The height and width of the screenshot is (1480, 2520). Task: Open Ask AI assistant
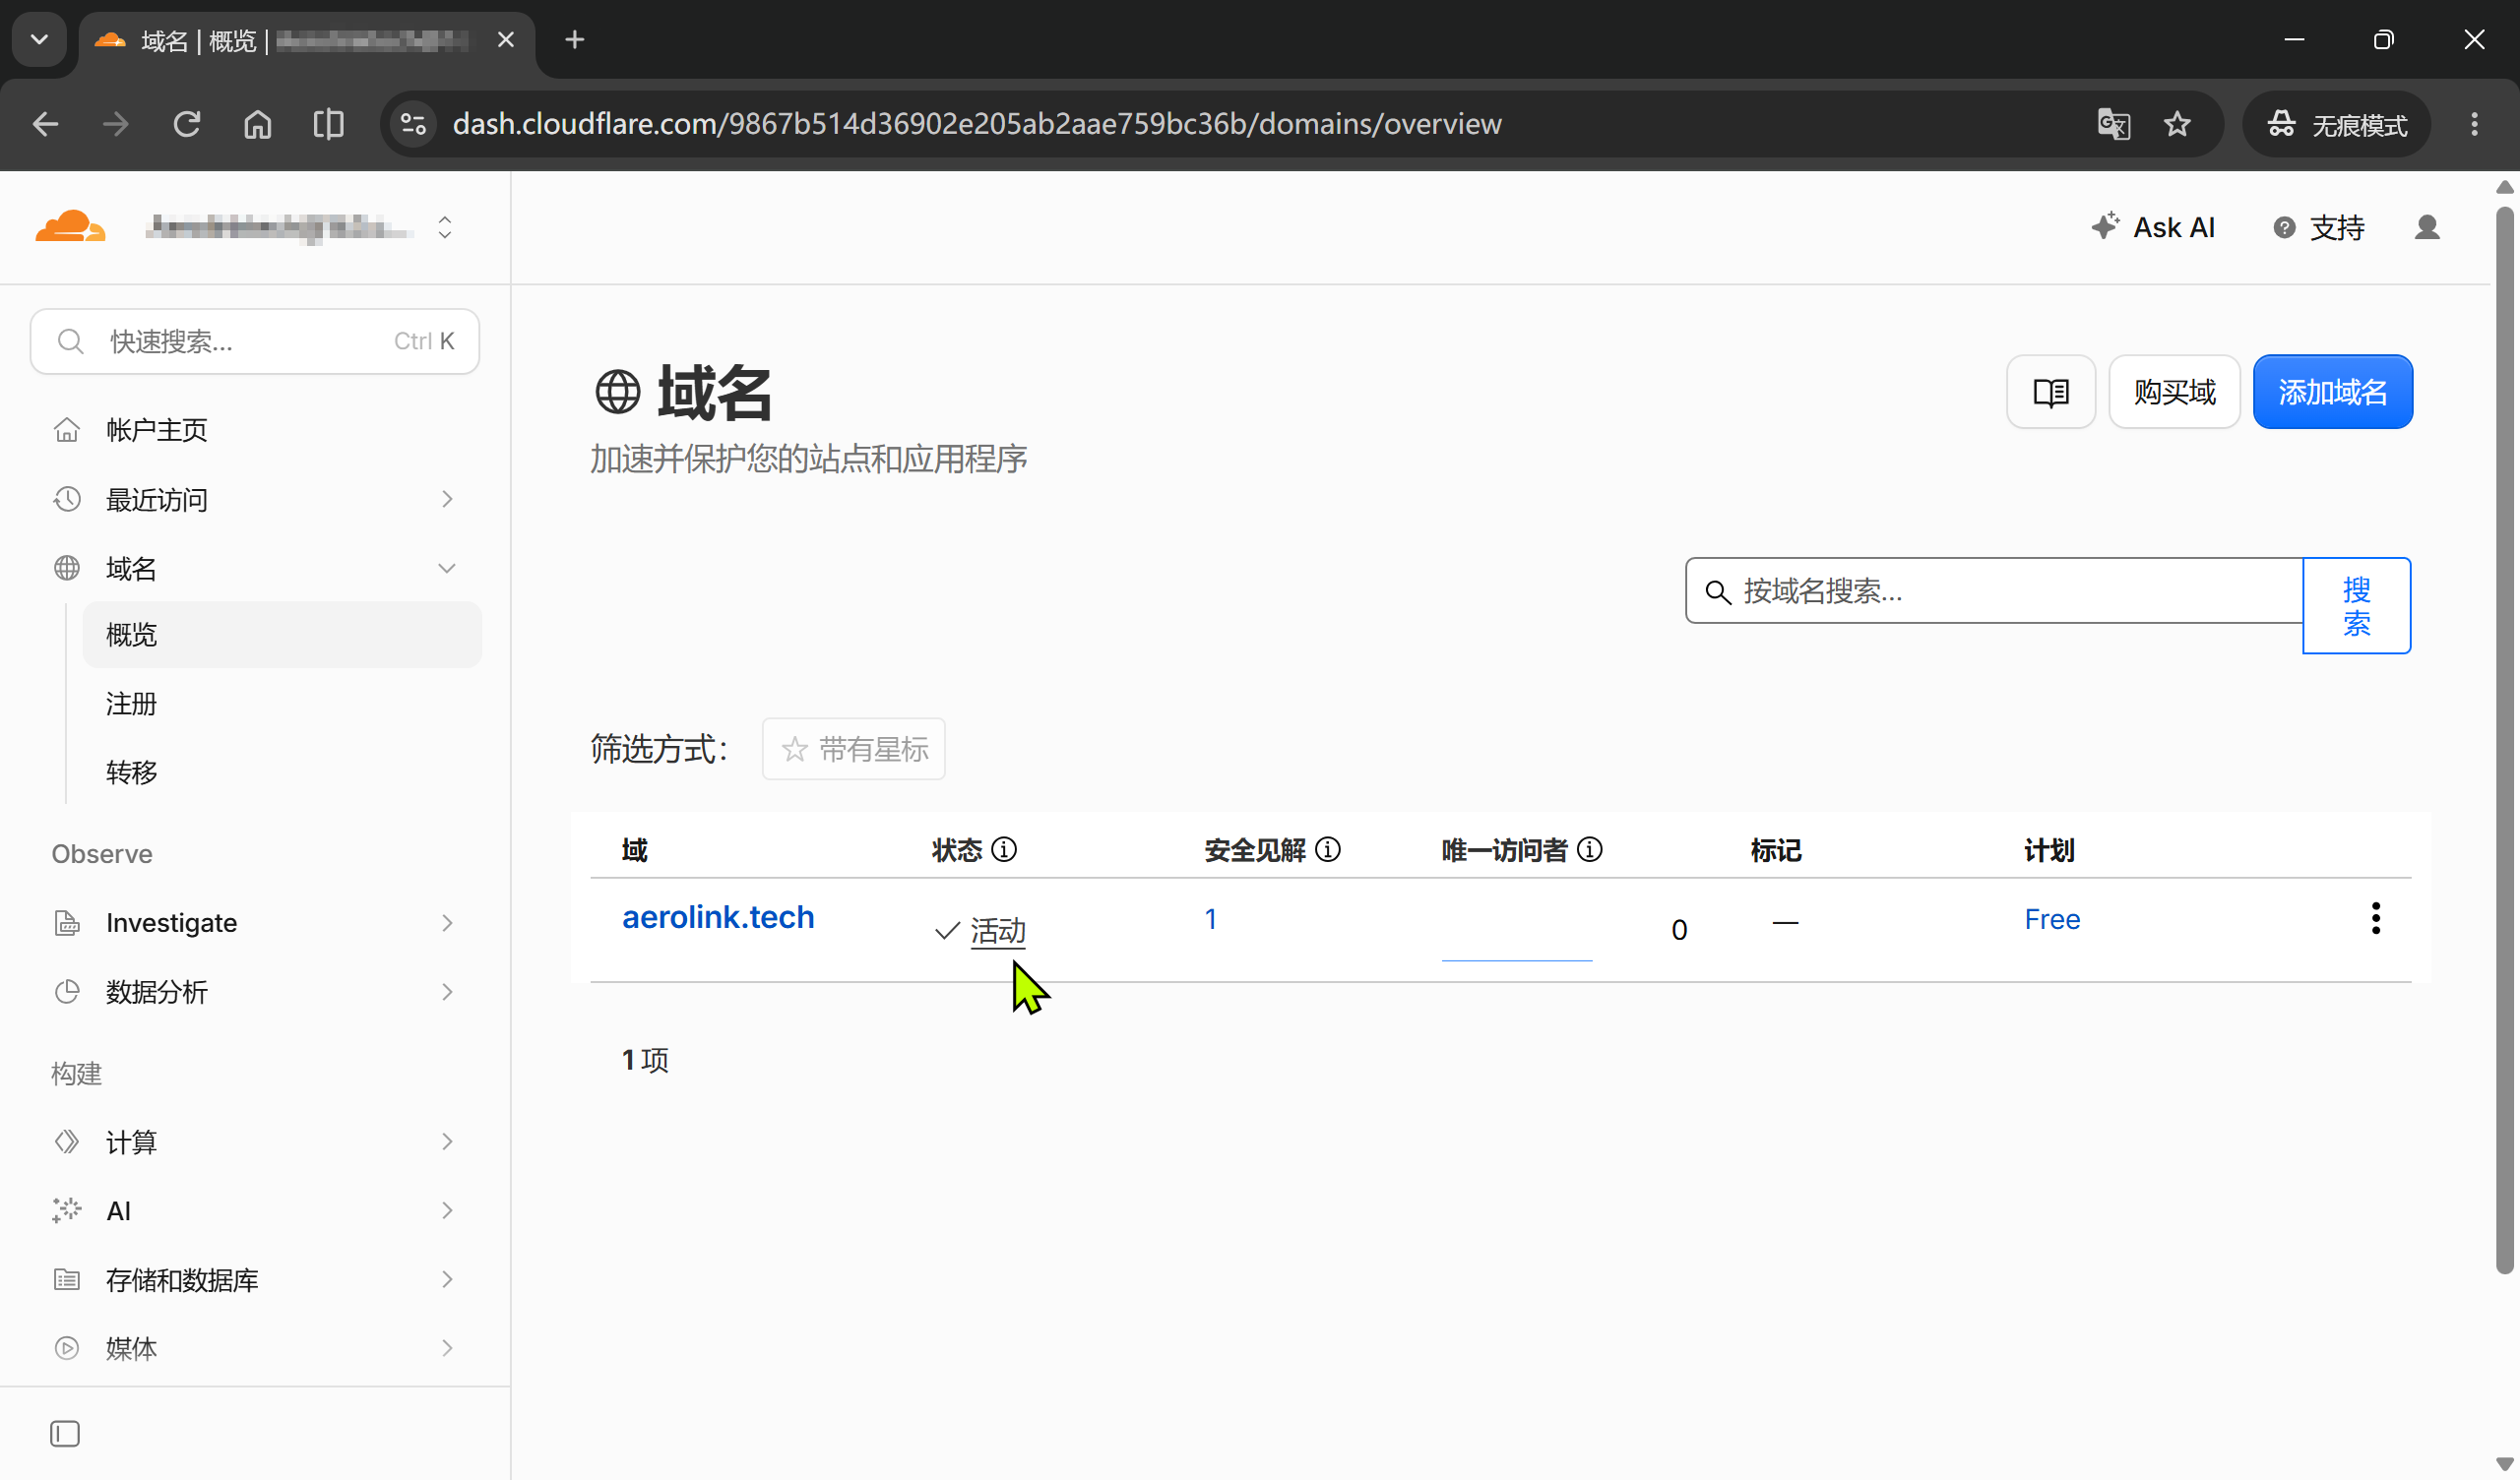[x=2152, y=227]
